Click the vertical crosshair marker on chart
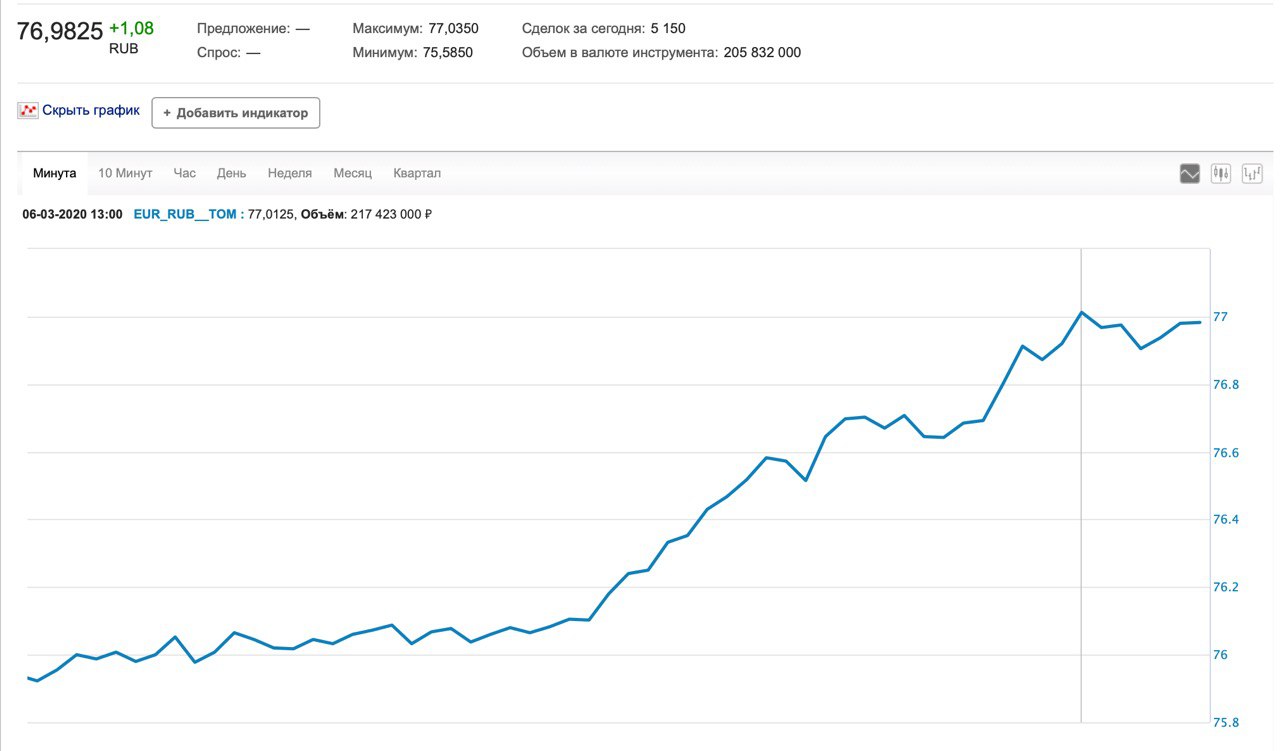1280x751 pixels. (x=1081, y=485)
